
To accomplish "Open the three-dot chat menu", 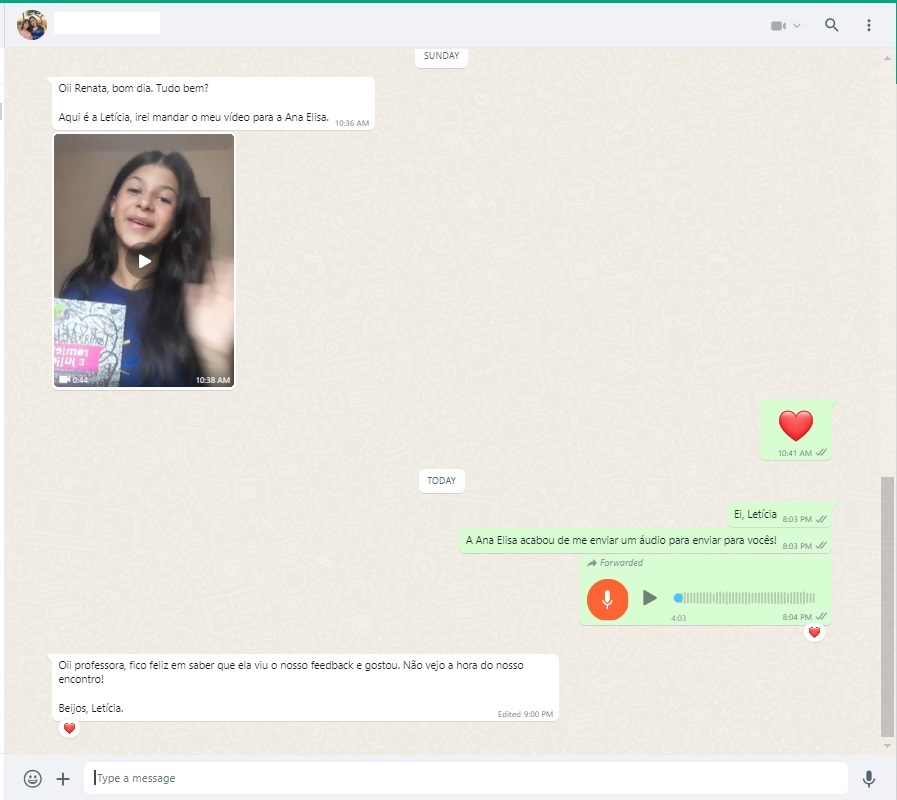I will point(868,25).
